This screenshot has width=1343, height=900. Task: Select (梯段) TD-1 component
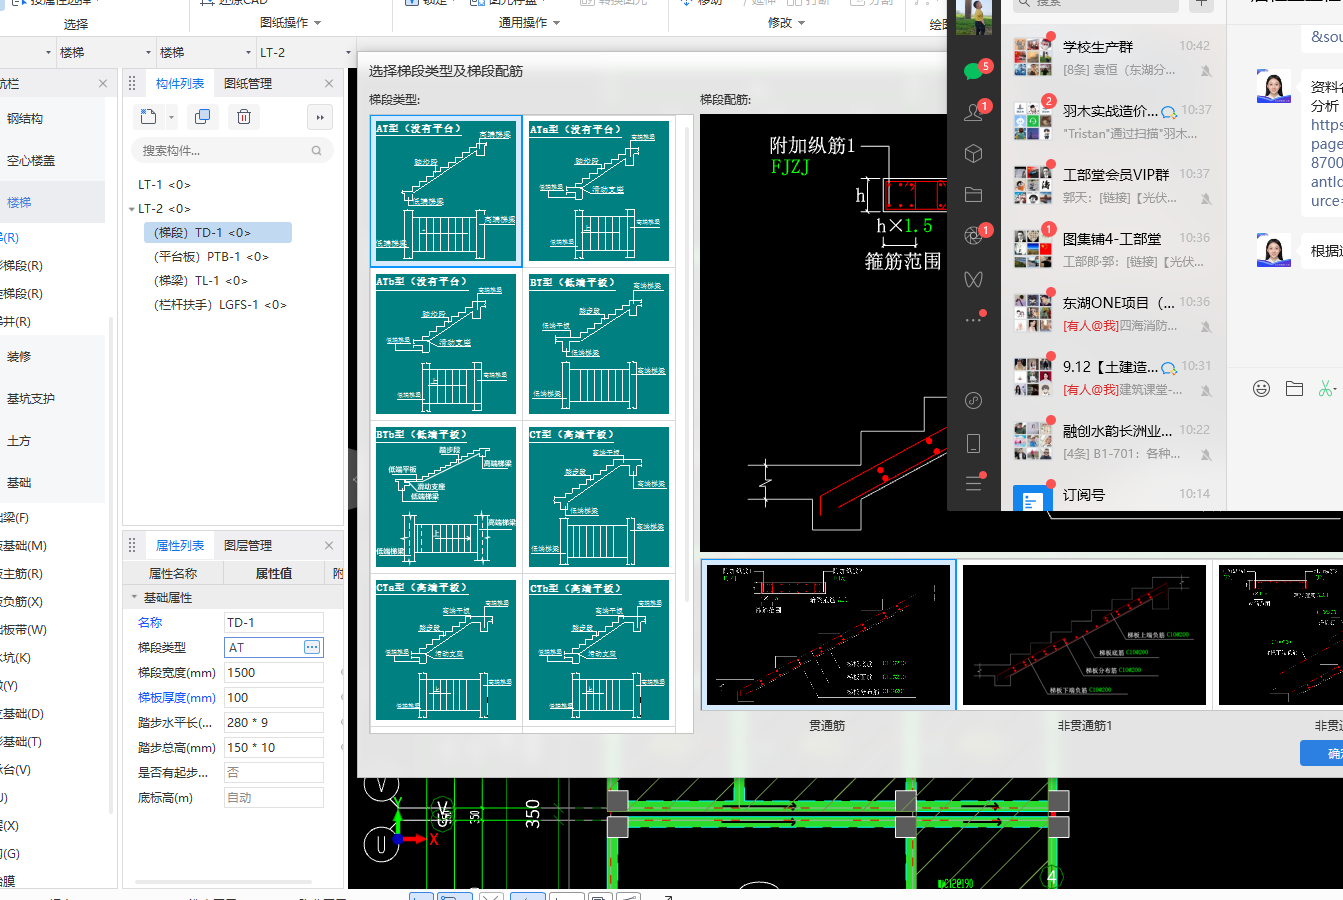218,233
